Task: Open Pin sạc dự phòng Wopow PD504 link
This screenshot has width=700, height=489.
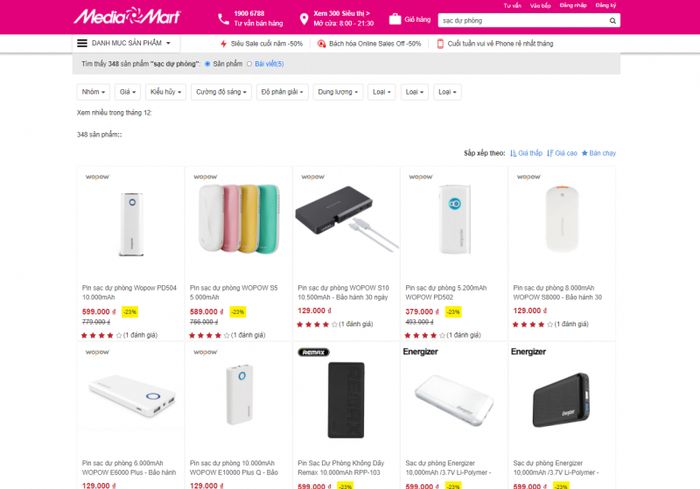Action: tap(129, 293)
